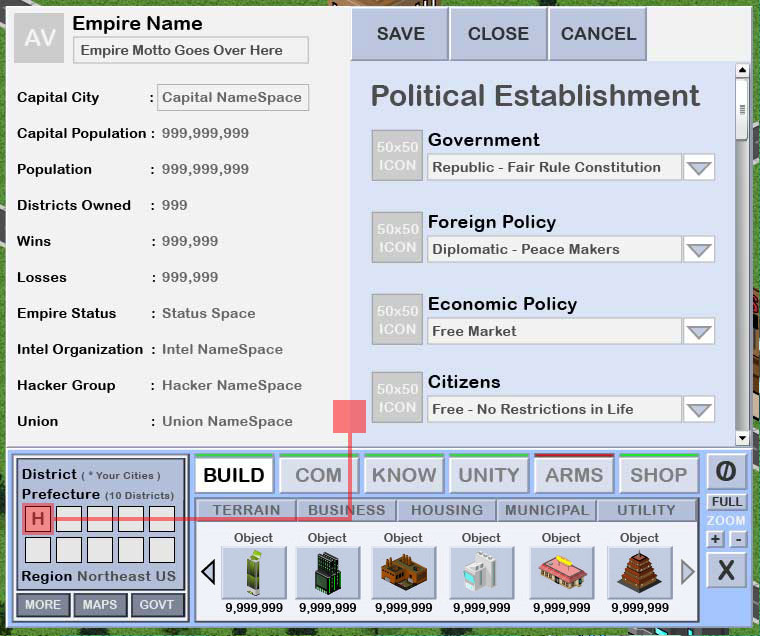This screenshot has width=760, height=636.
Task: Switch to the UNITY tab
Action: point(489,474)
